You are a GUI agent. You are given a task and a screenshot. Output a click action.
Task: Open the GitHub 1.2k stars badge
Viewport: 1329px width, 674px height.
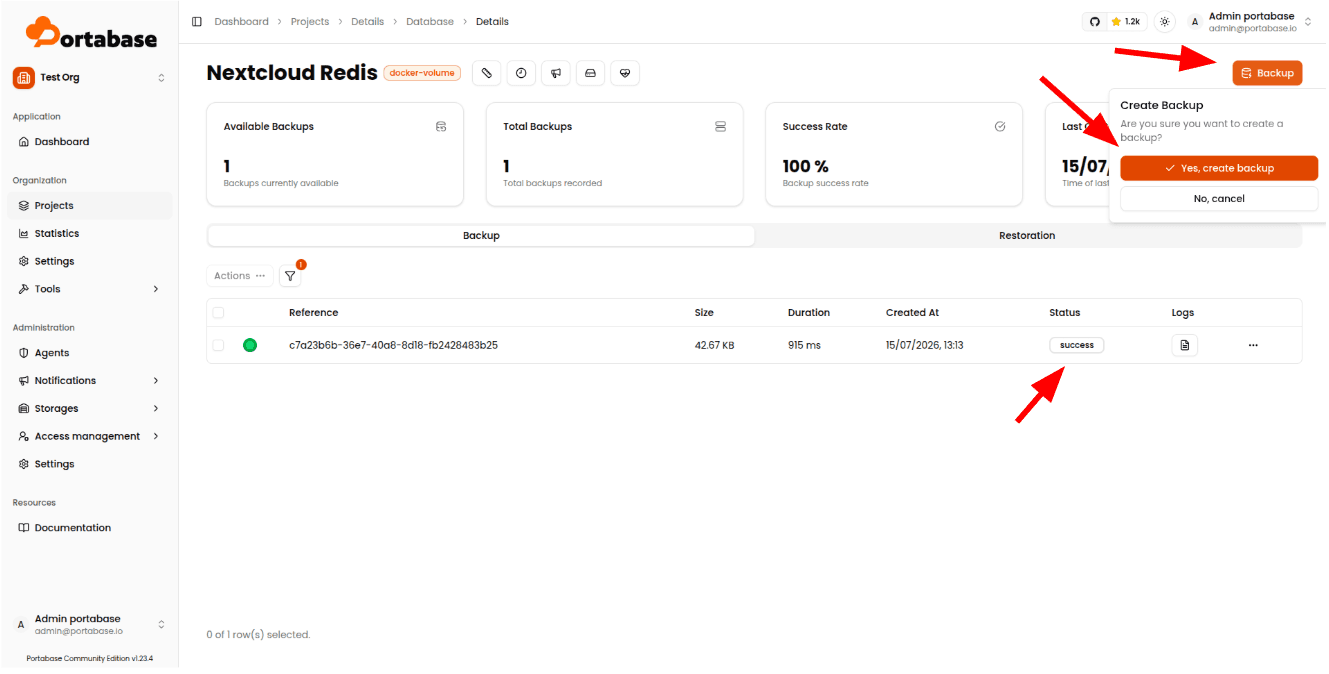1114,21
